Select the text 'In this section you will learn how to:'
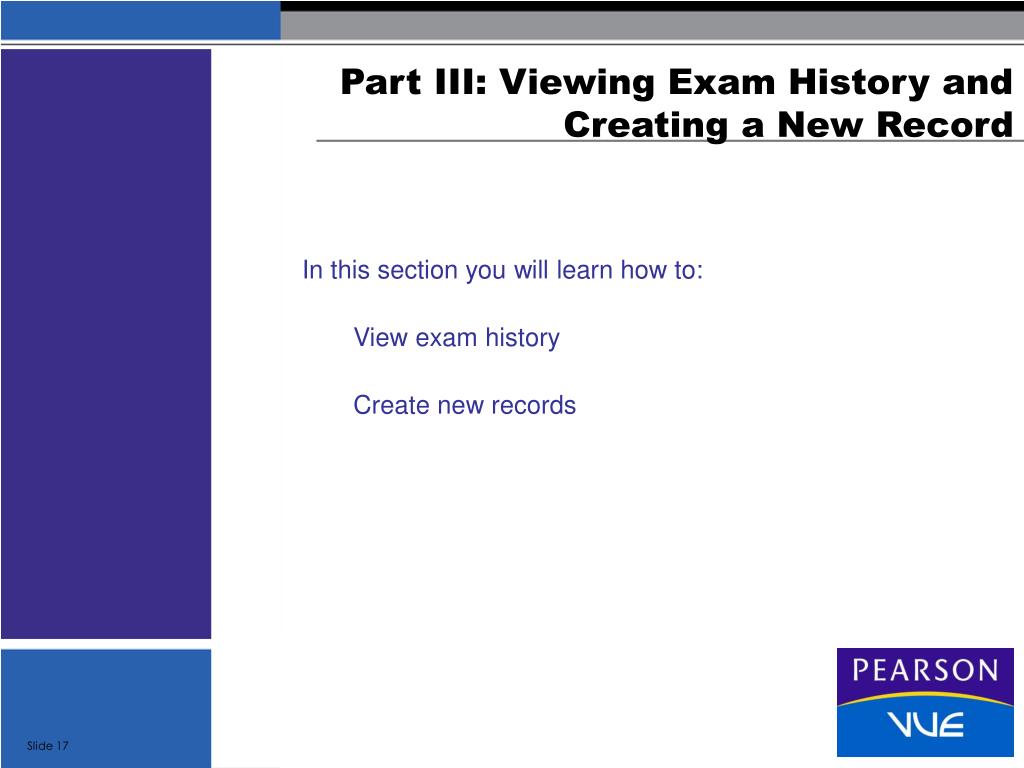 pos(502,270)
